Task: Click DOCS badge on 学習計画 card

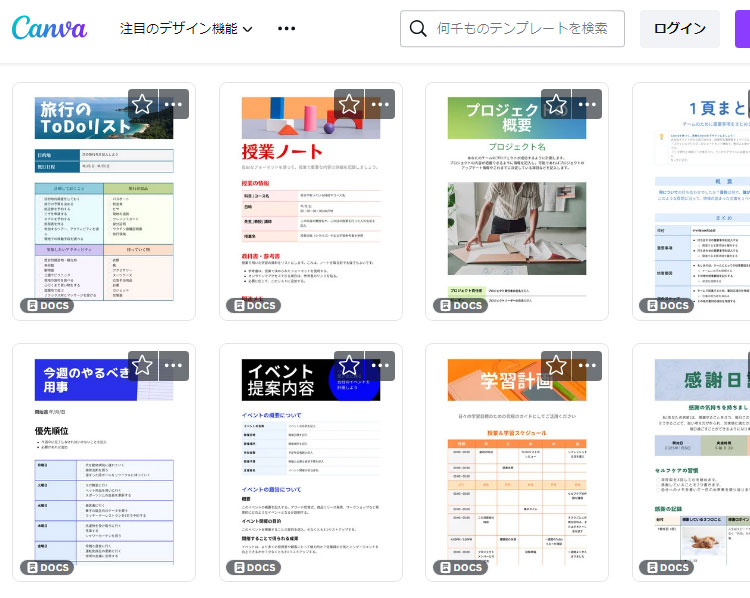Action: point(460,567)
